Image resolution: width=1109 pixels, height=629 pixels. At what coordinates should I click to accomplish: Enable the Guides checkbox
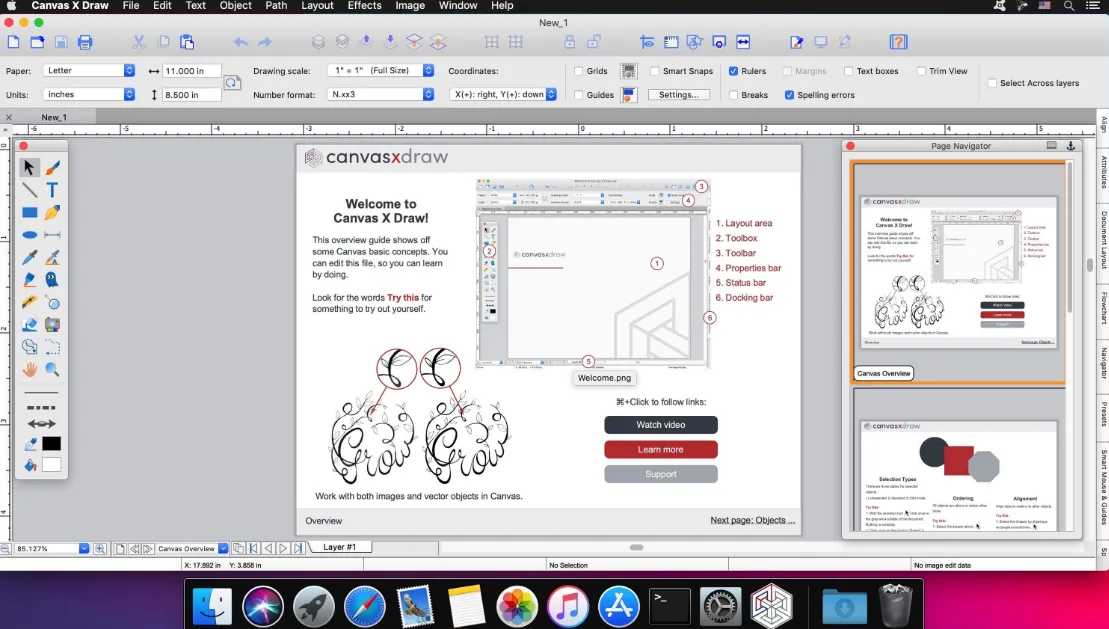click(x=579, y=95)
